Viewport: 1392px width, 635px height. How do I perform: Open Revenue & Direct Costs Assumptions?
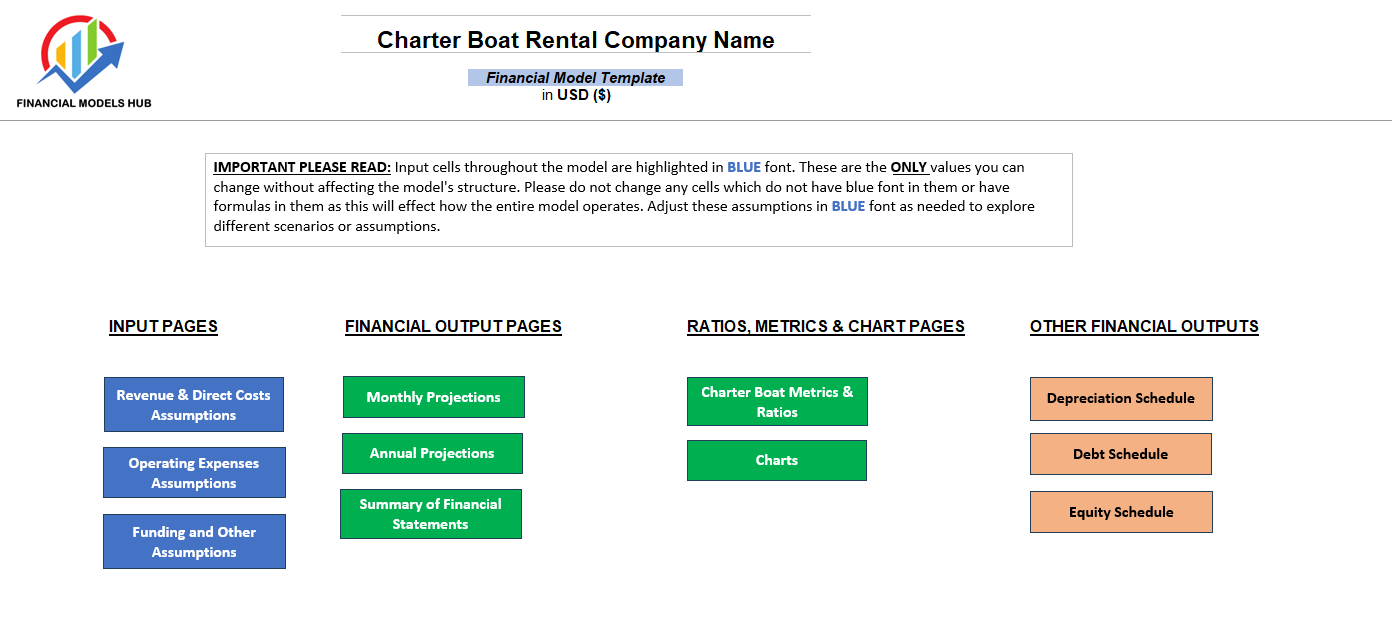point(193,404)
